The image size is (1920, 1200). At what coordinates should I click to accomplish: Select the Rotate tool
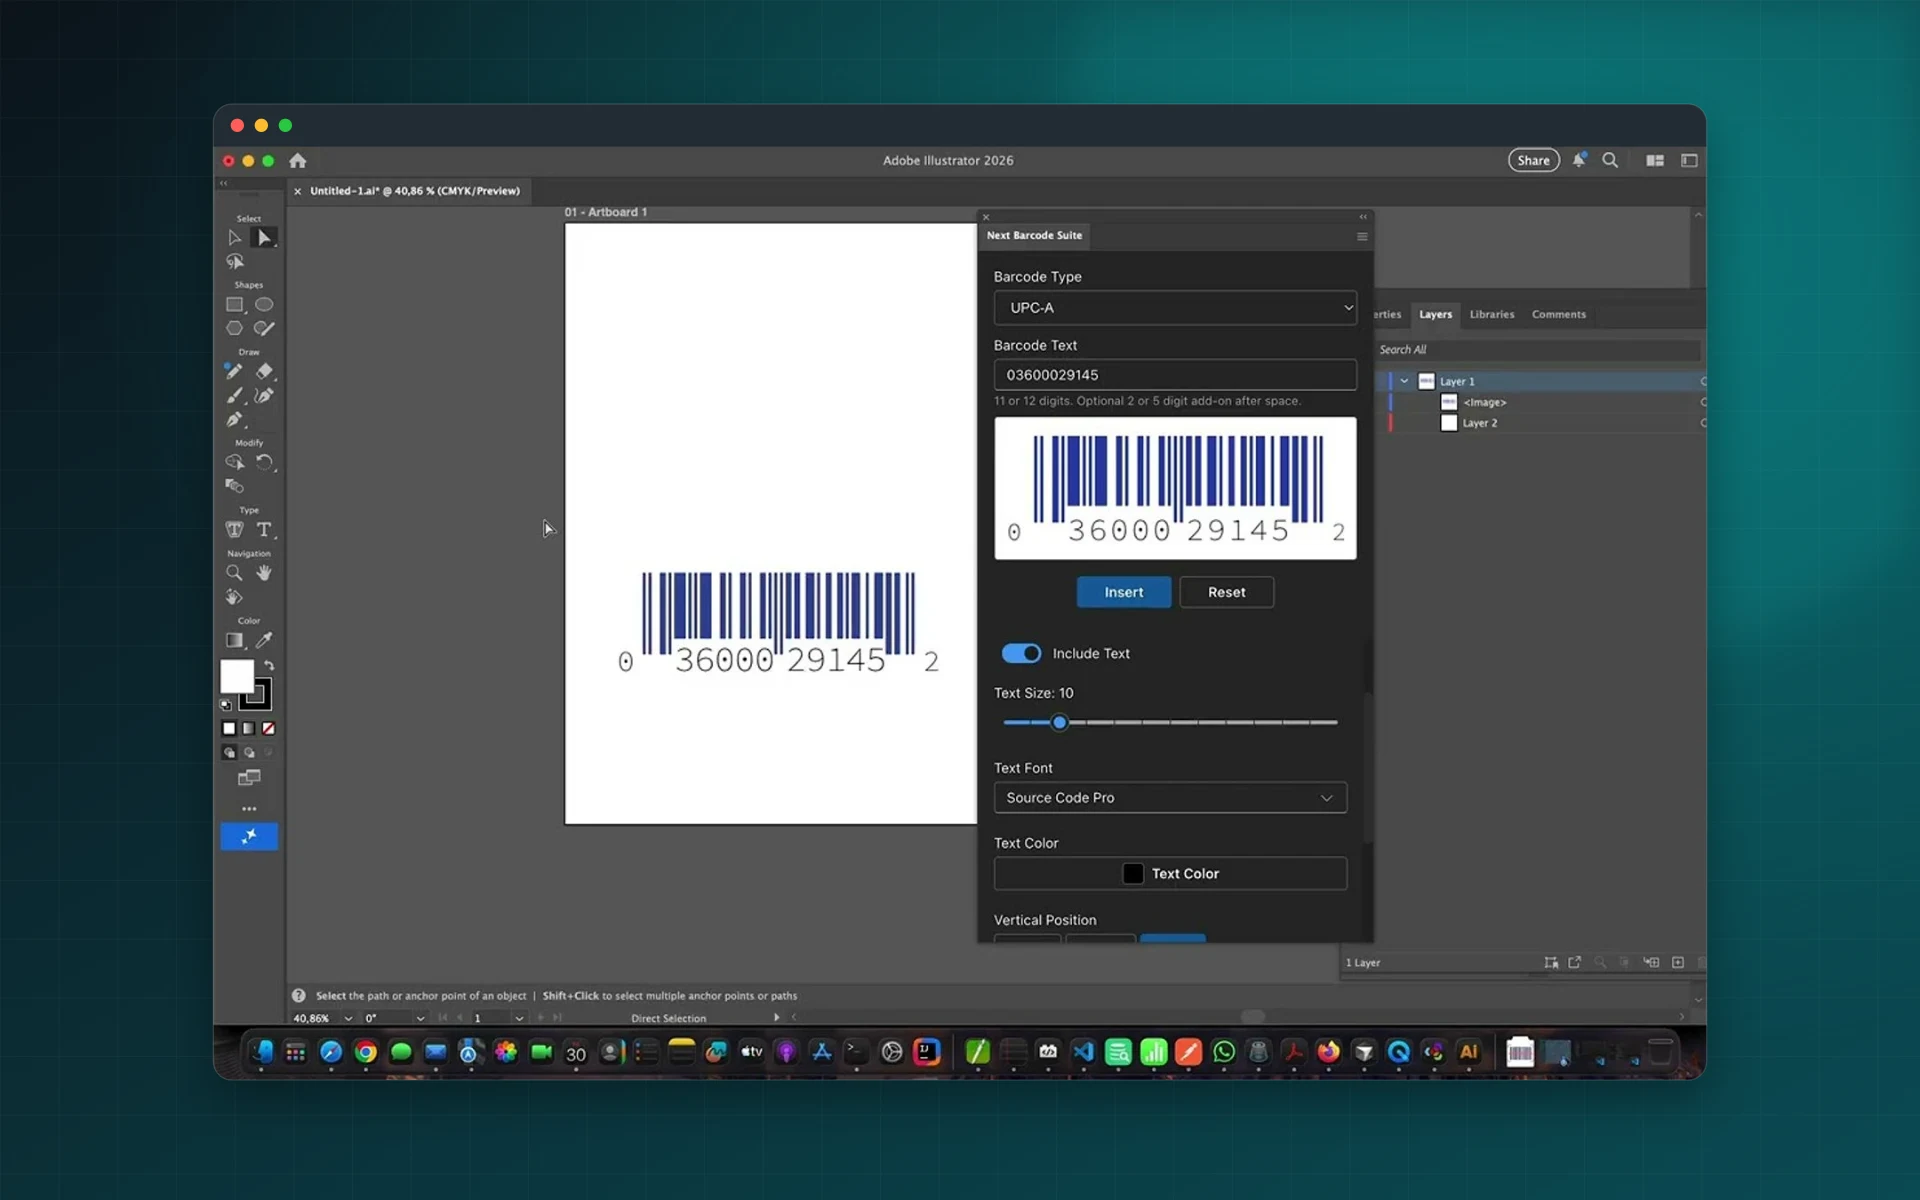(x=264, y=462)
